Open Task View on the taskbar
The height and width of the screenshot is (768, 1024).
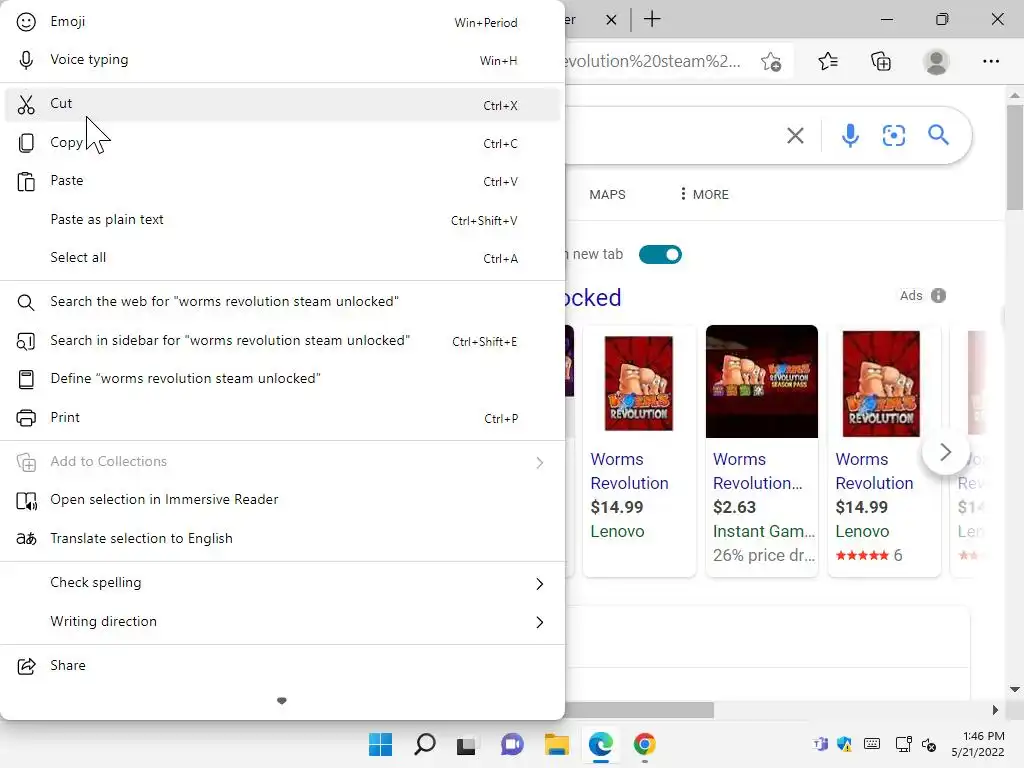click(467, 744)
